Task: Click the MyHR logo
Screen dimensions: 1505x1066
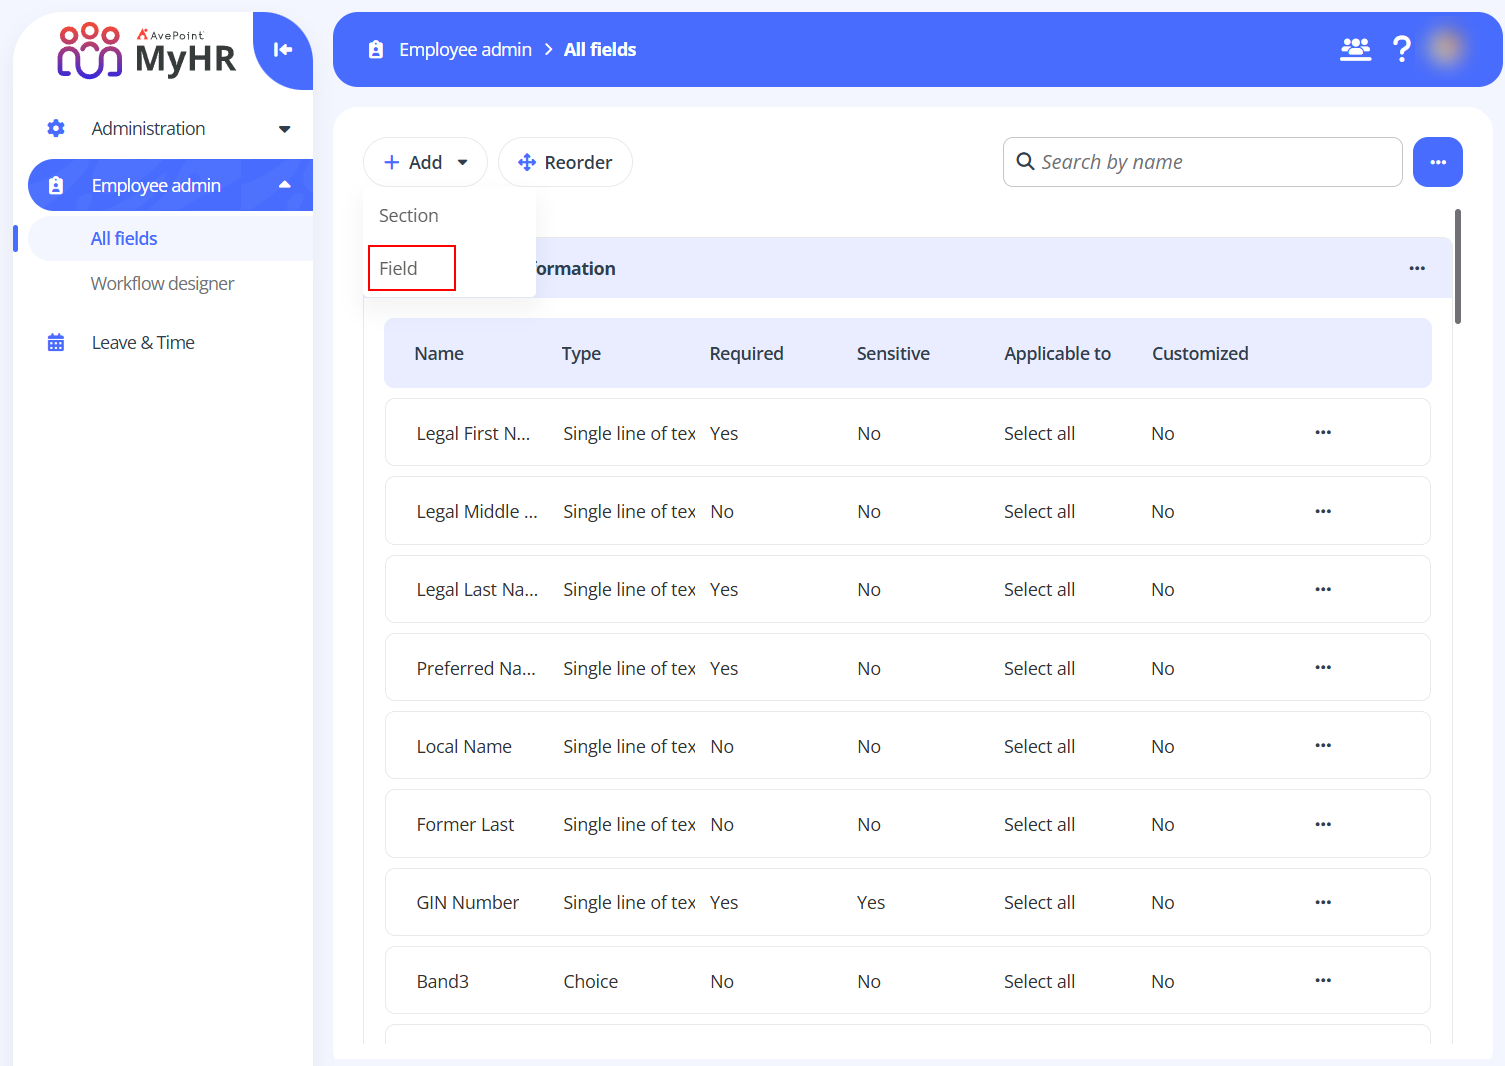Action: click(x=146, y=51)
